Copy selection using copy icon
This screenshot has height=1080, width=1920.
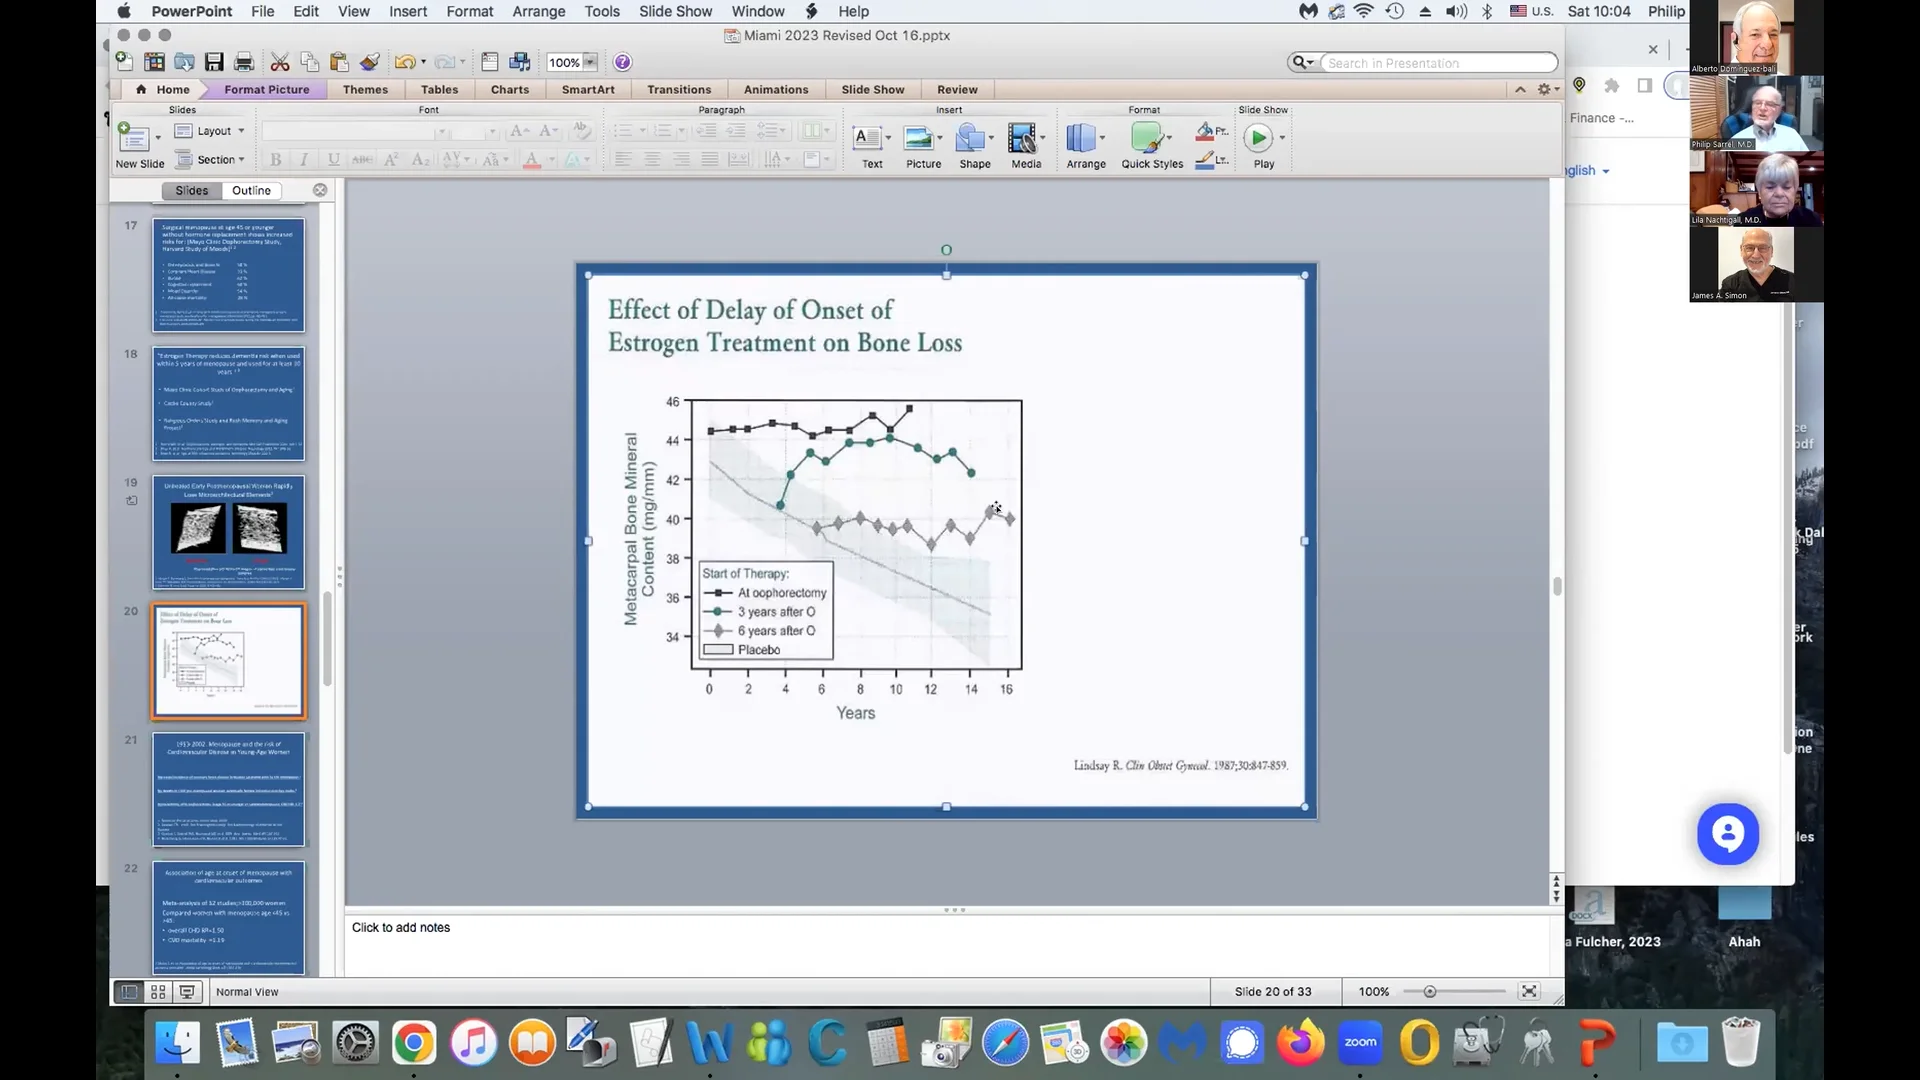tap(310, 62)
